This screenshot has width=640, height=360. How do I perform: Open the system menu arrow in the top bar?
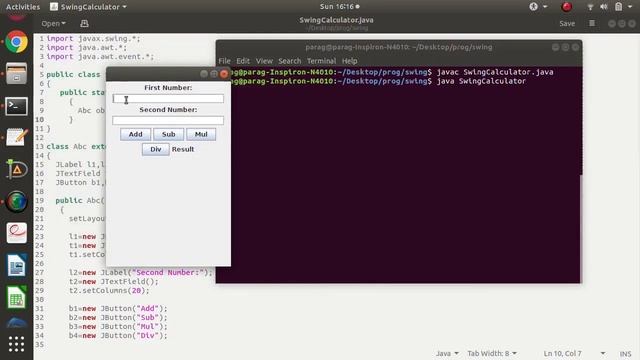(x=630, y=7)
